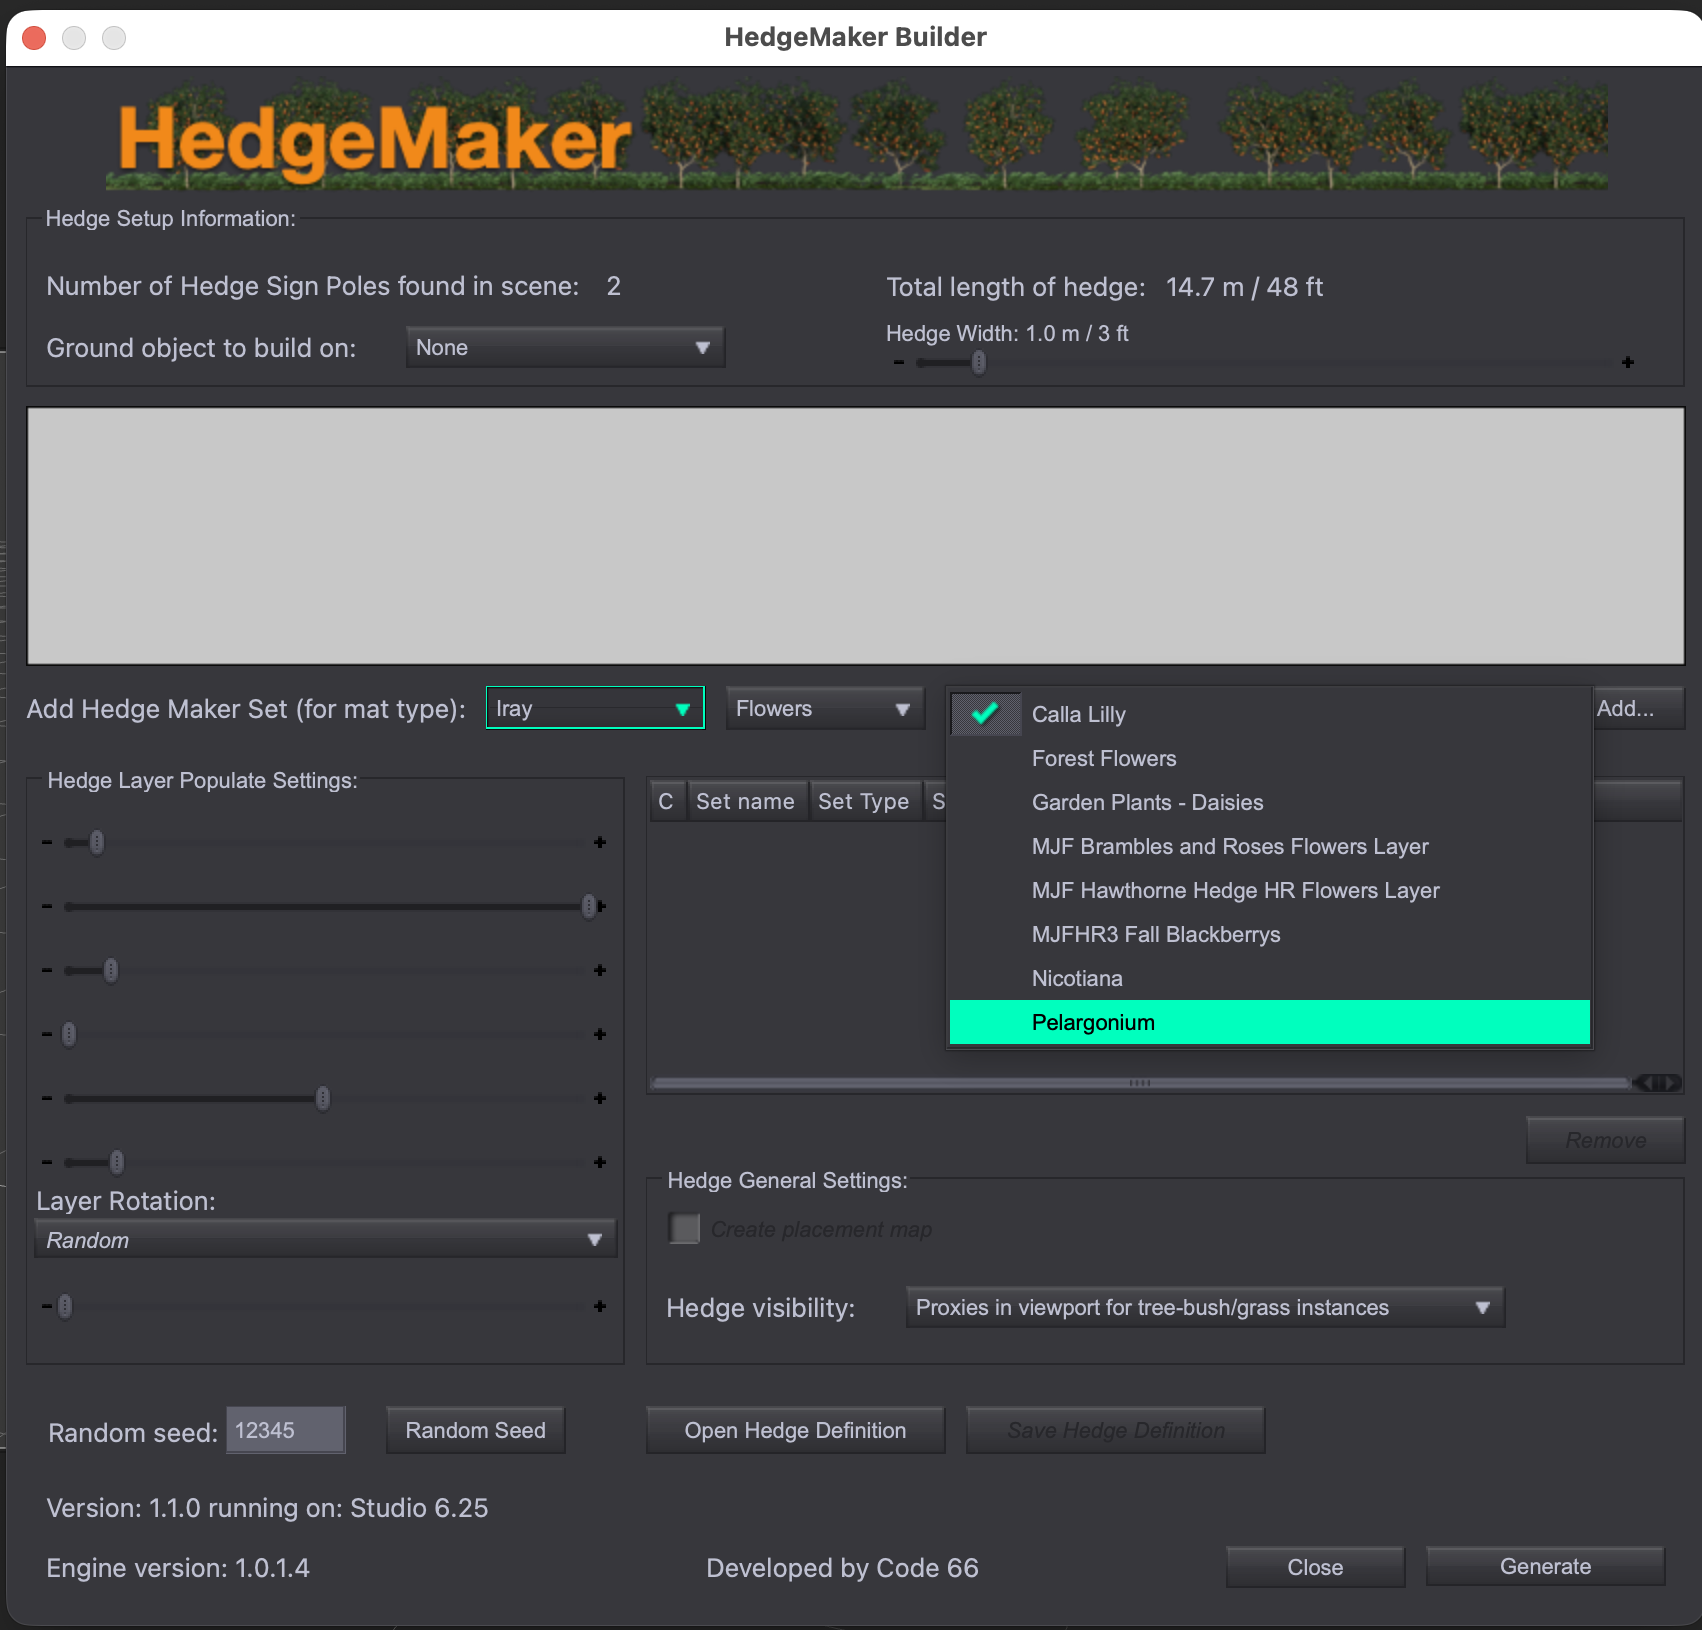Enable the Create placement map checkbox
This screenshot has height=1630, width=1702.
684,1228
